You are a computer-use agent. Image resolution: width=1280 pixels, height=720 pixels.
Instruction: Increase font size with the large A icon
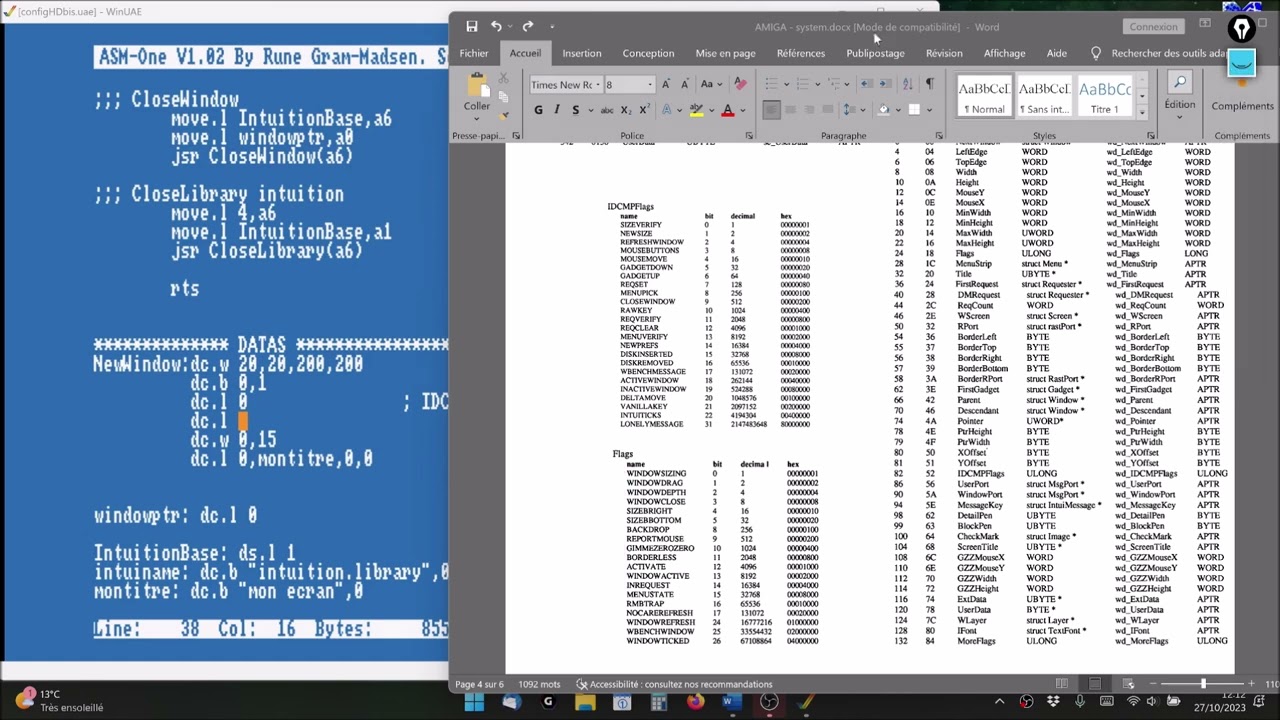(x=667, y=85)
